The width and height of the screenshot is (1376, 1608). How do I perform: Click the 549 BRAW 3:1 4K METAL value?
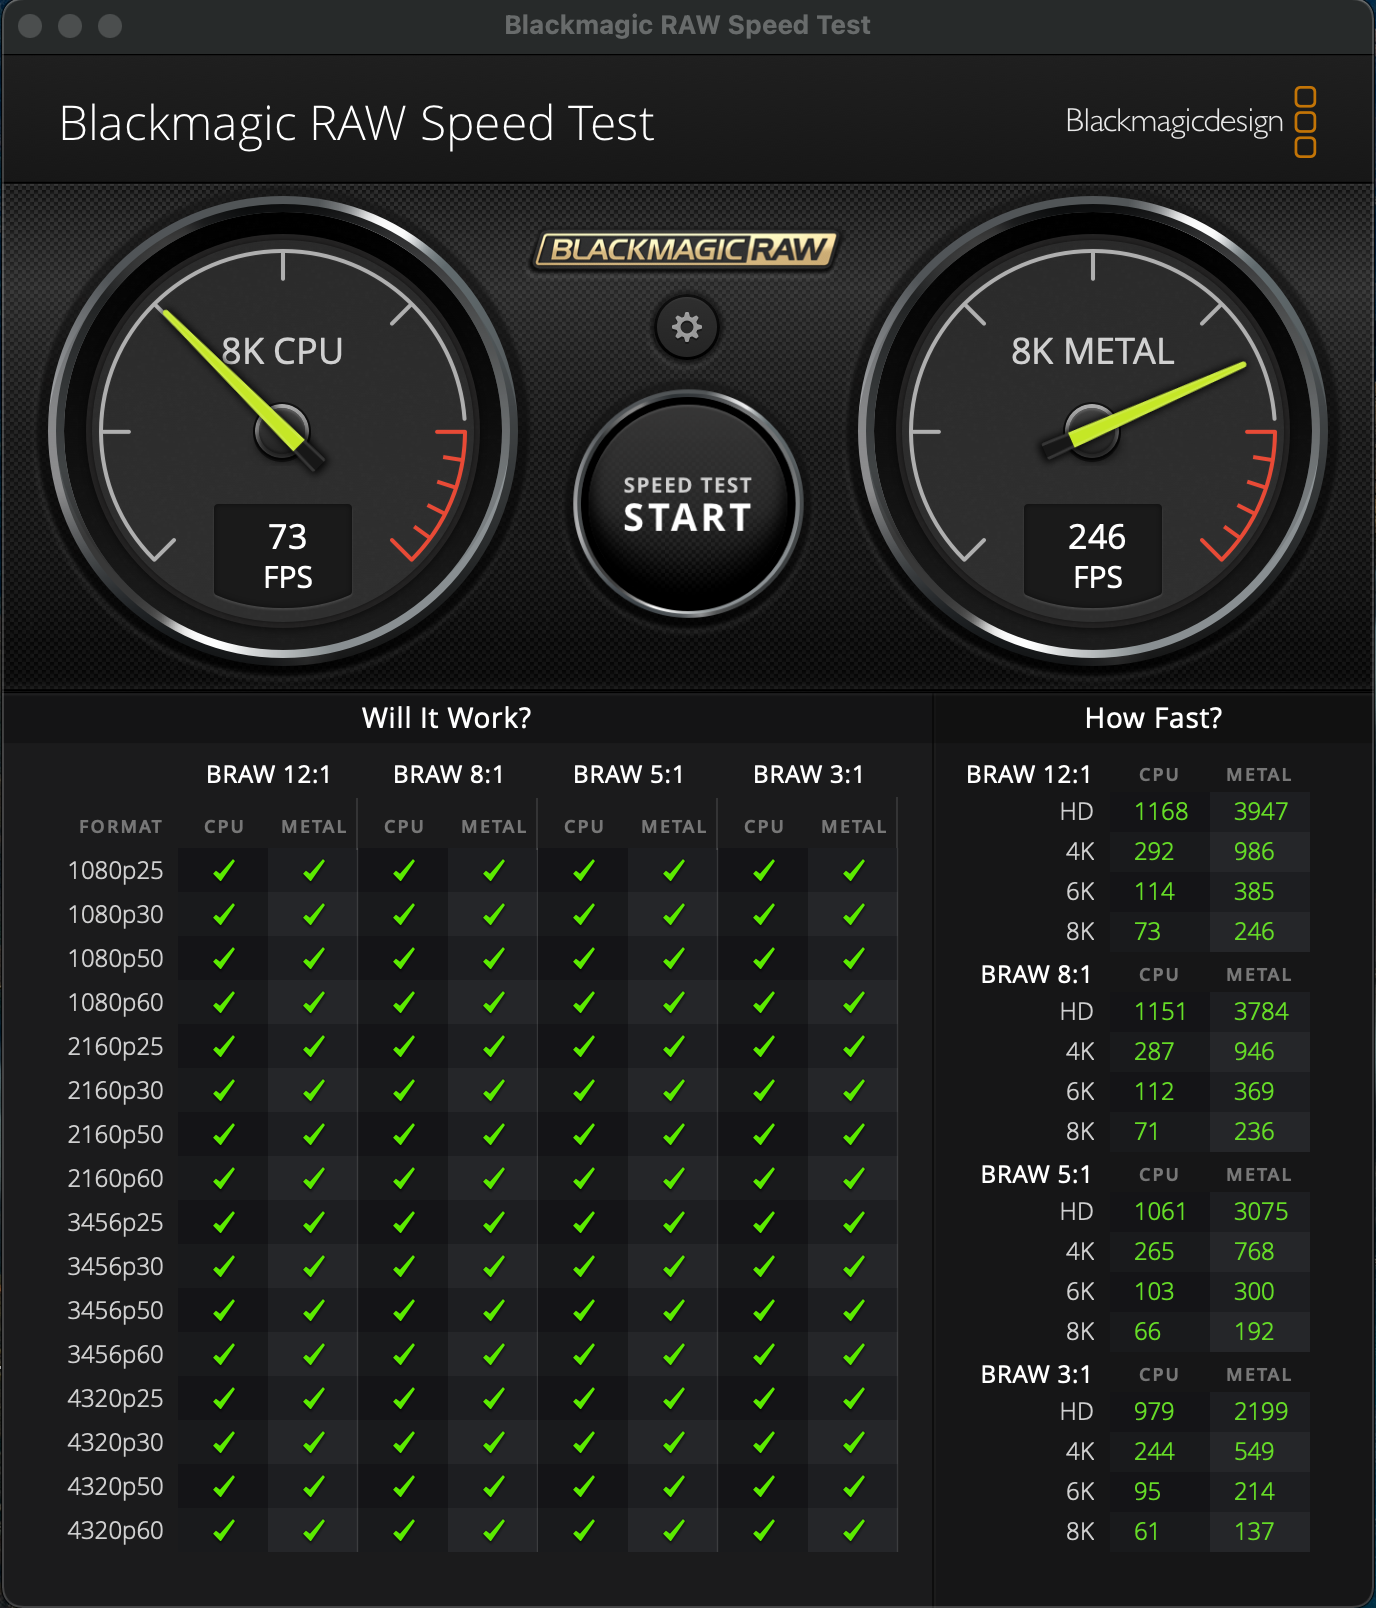point(1254,1451)
